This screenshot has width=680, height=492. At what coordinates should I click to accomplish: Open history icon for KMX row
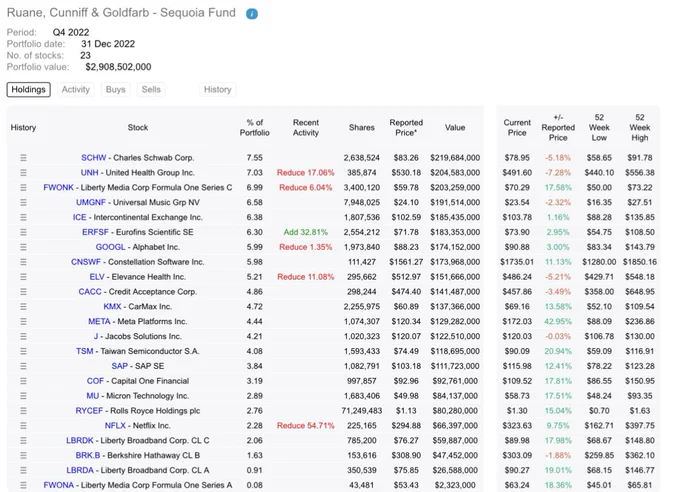(x=23, y=307)
